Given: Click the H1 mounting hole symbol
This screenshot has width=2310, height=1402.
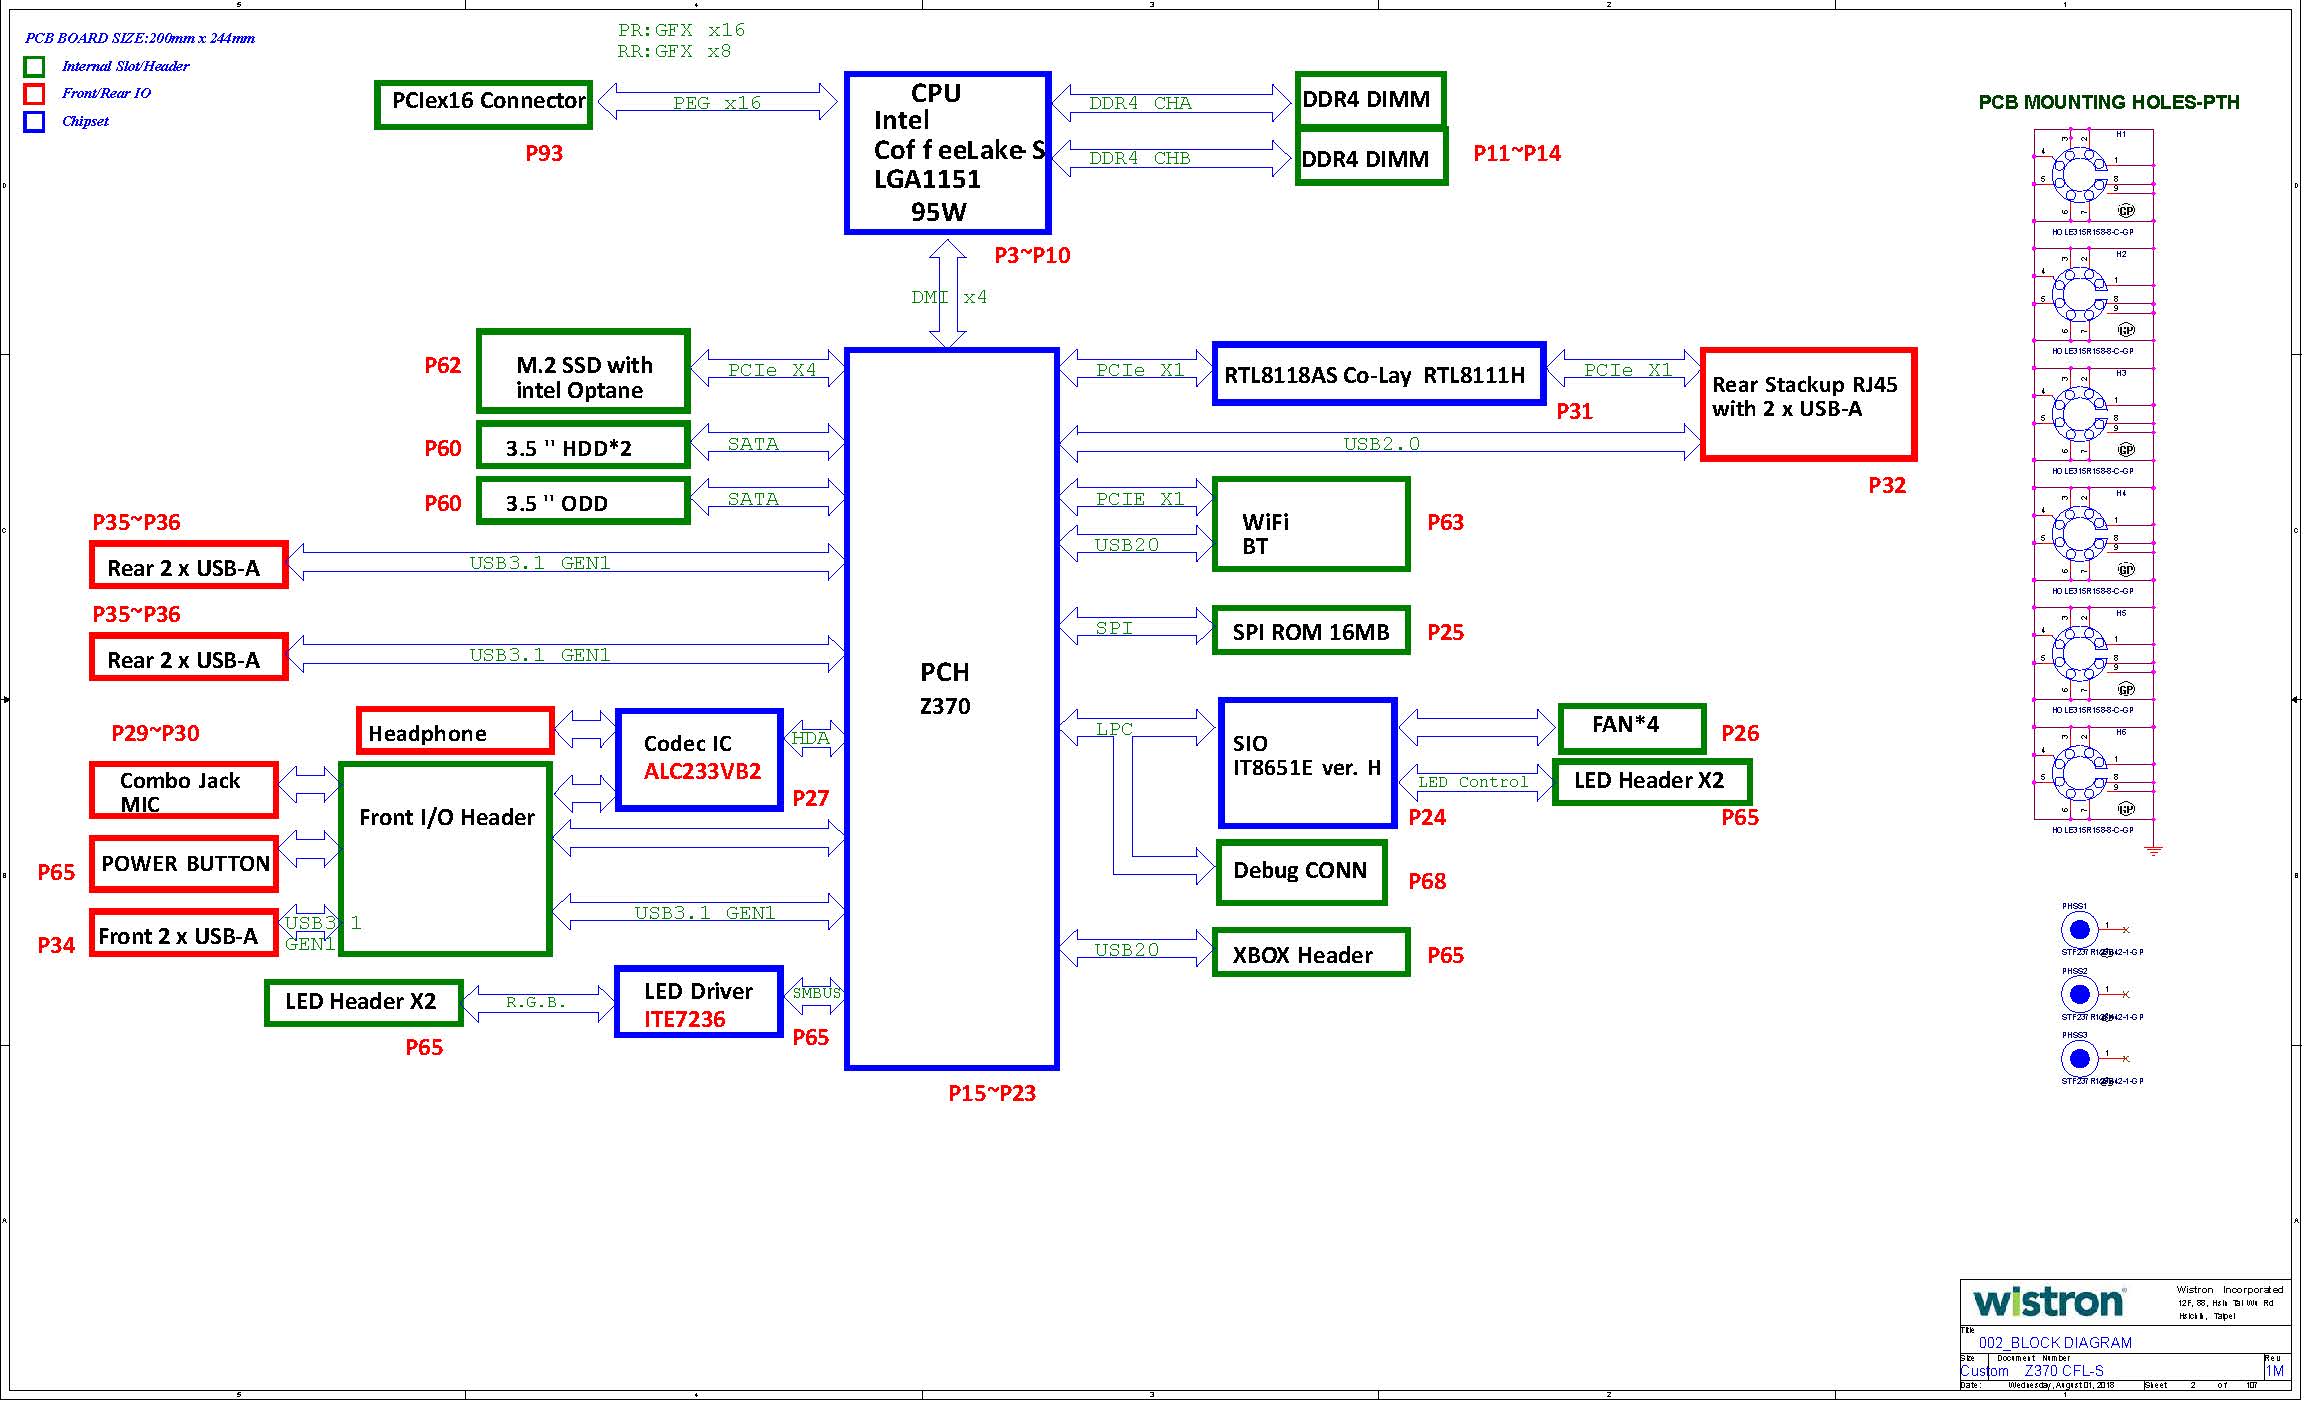Looking at the screenshot, I should (2078, 176).
